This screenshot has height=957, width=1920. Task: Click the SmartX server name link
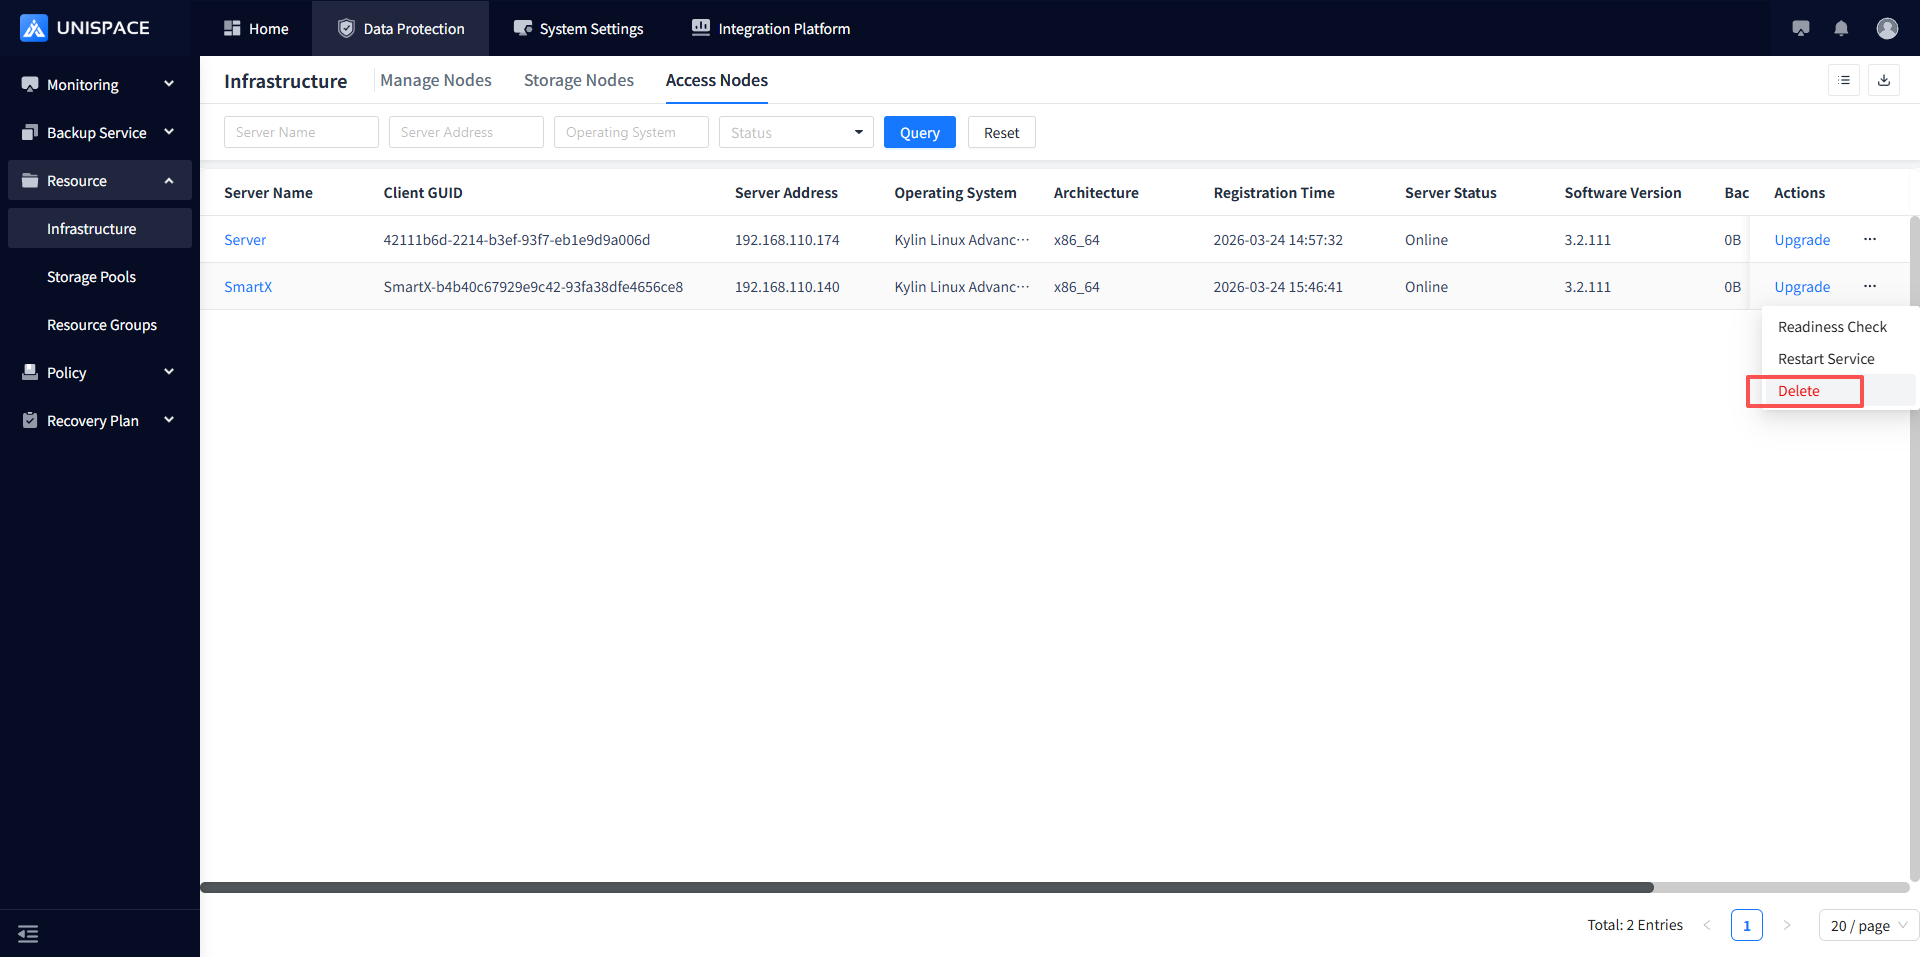tap(248, 287)
